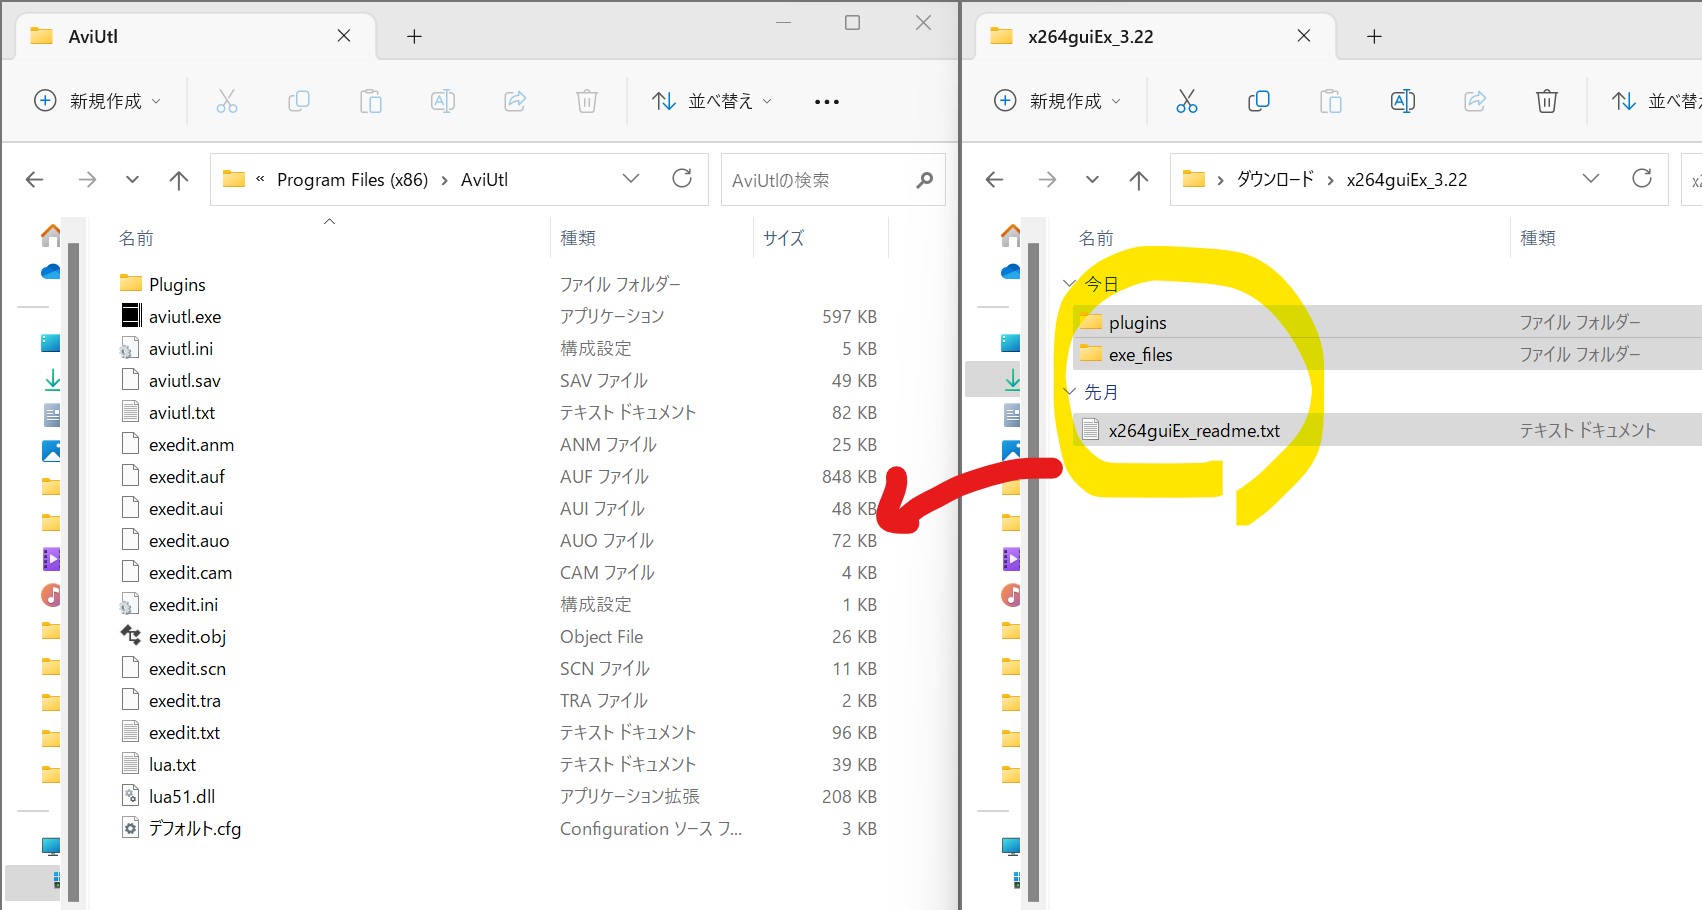Screen dimensions: 1702x910
Task: Click Paste icon in x264guiEx_3.22 window
Action: click(1331, 101)
